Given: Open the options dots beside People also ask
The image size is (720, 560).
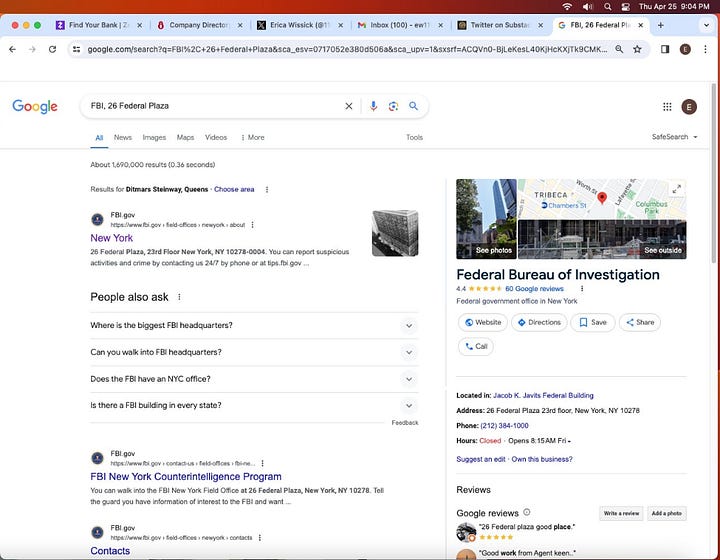Looking at the screenshot, I should 180,297.
